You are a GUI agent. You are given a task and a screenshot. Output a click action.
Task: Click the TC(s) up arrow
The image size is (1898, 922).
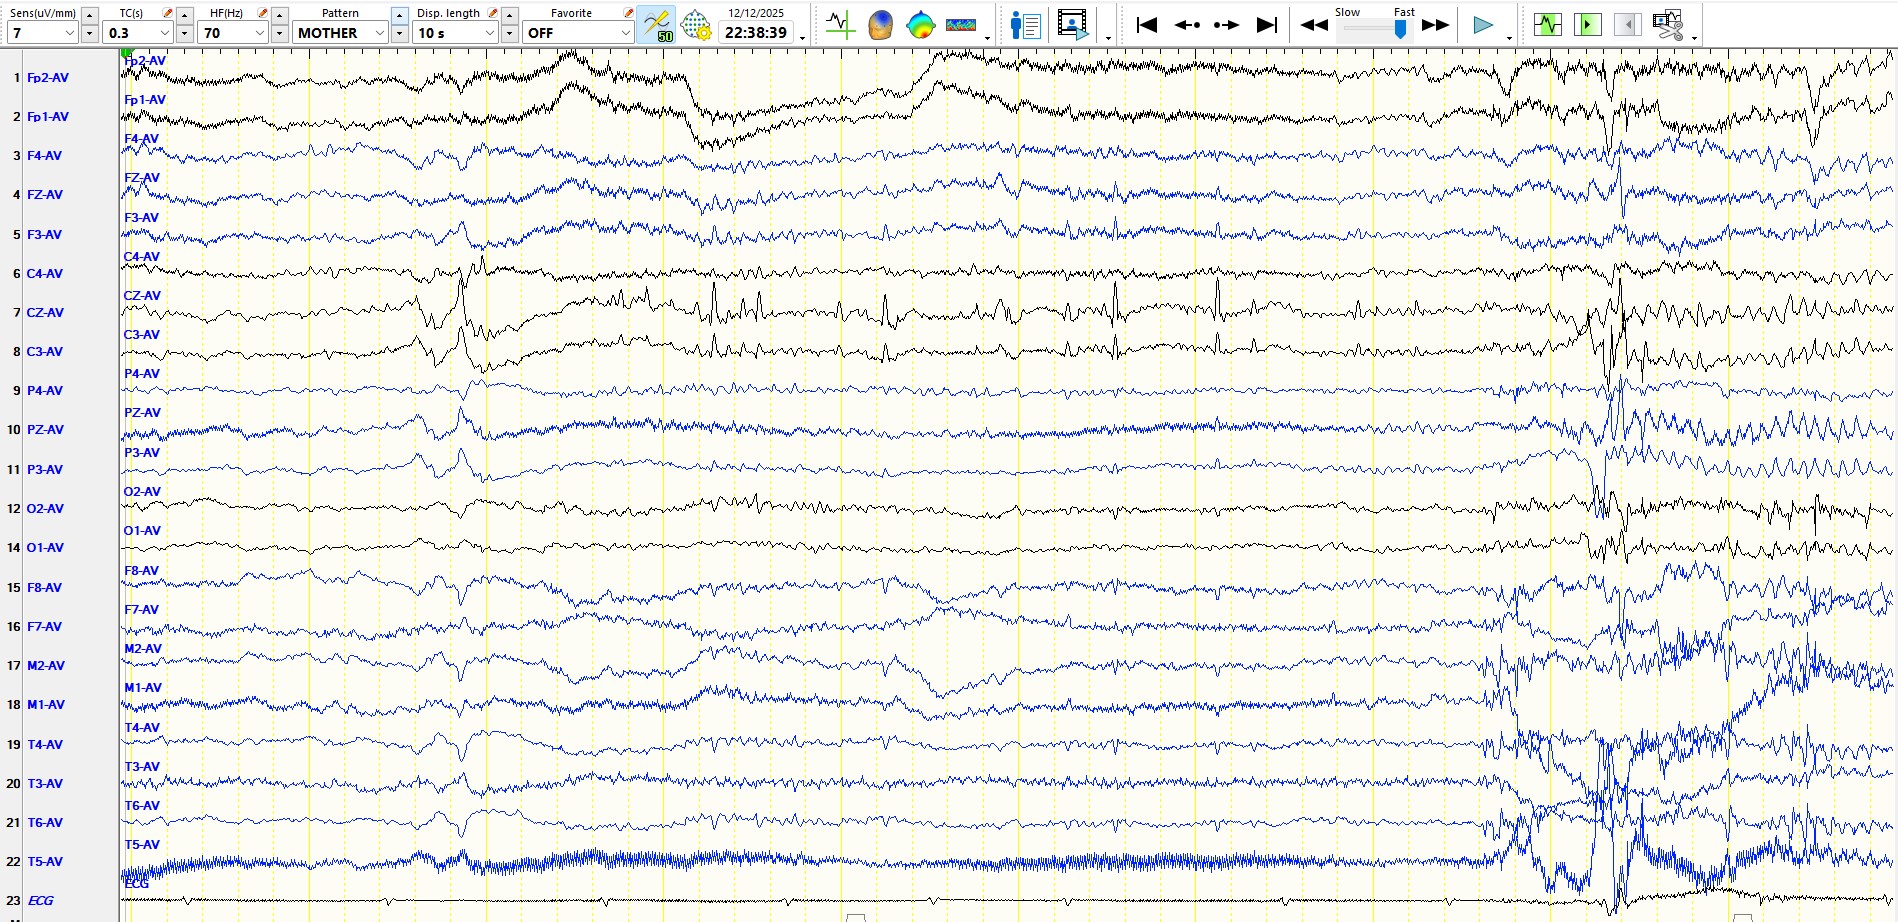pos(185,15)
